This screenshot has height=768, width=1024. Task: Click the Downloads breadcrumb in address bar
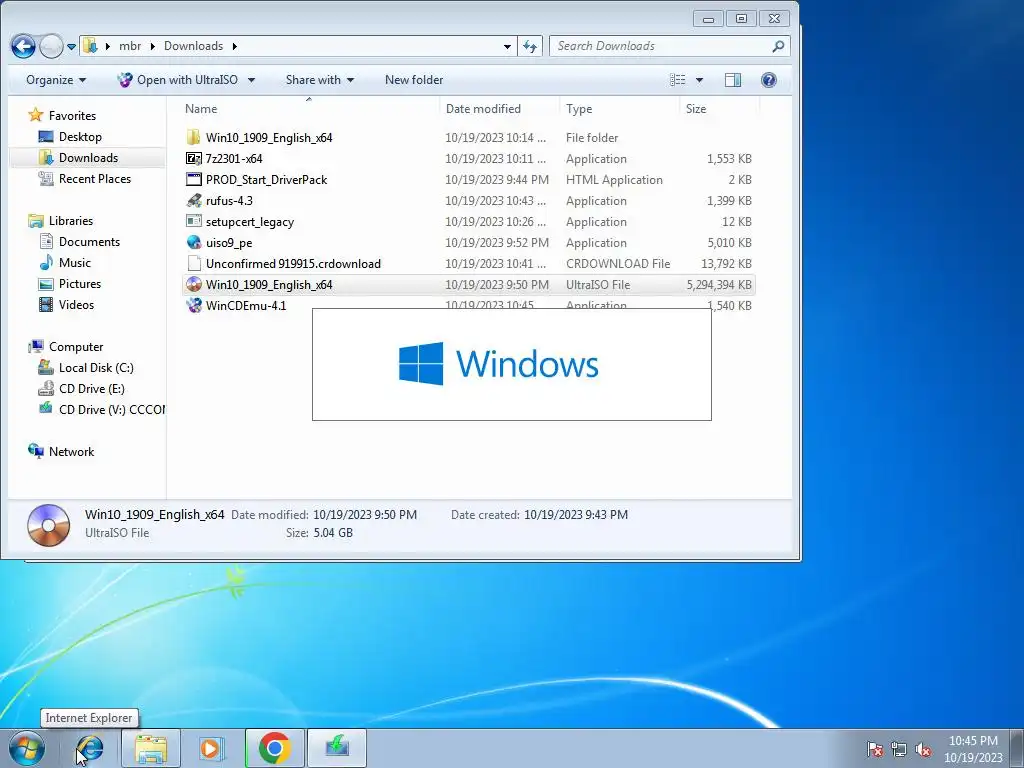click(193, 46)
